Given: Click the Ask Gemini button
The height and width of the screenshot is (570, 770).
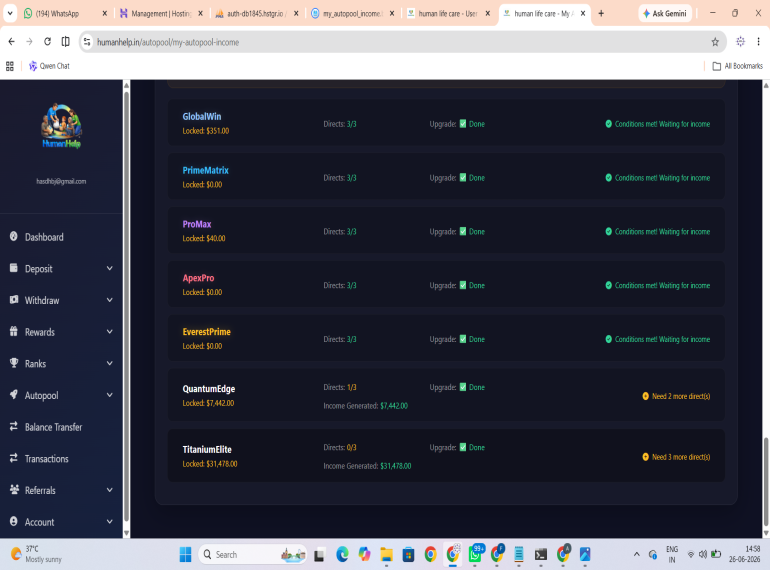Looking at the screenshot, I should coord(665,13).
